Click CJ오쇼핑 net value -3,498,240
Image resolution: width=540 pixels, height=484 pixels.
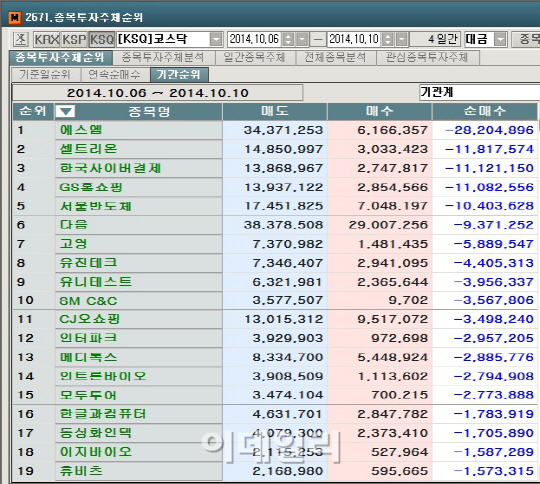[x=494, y=319]
